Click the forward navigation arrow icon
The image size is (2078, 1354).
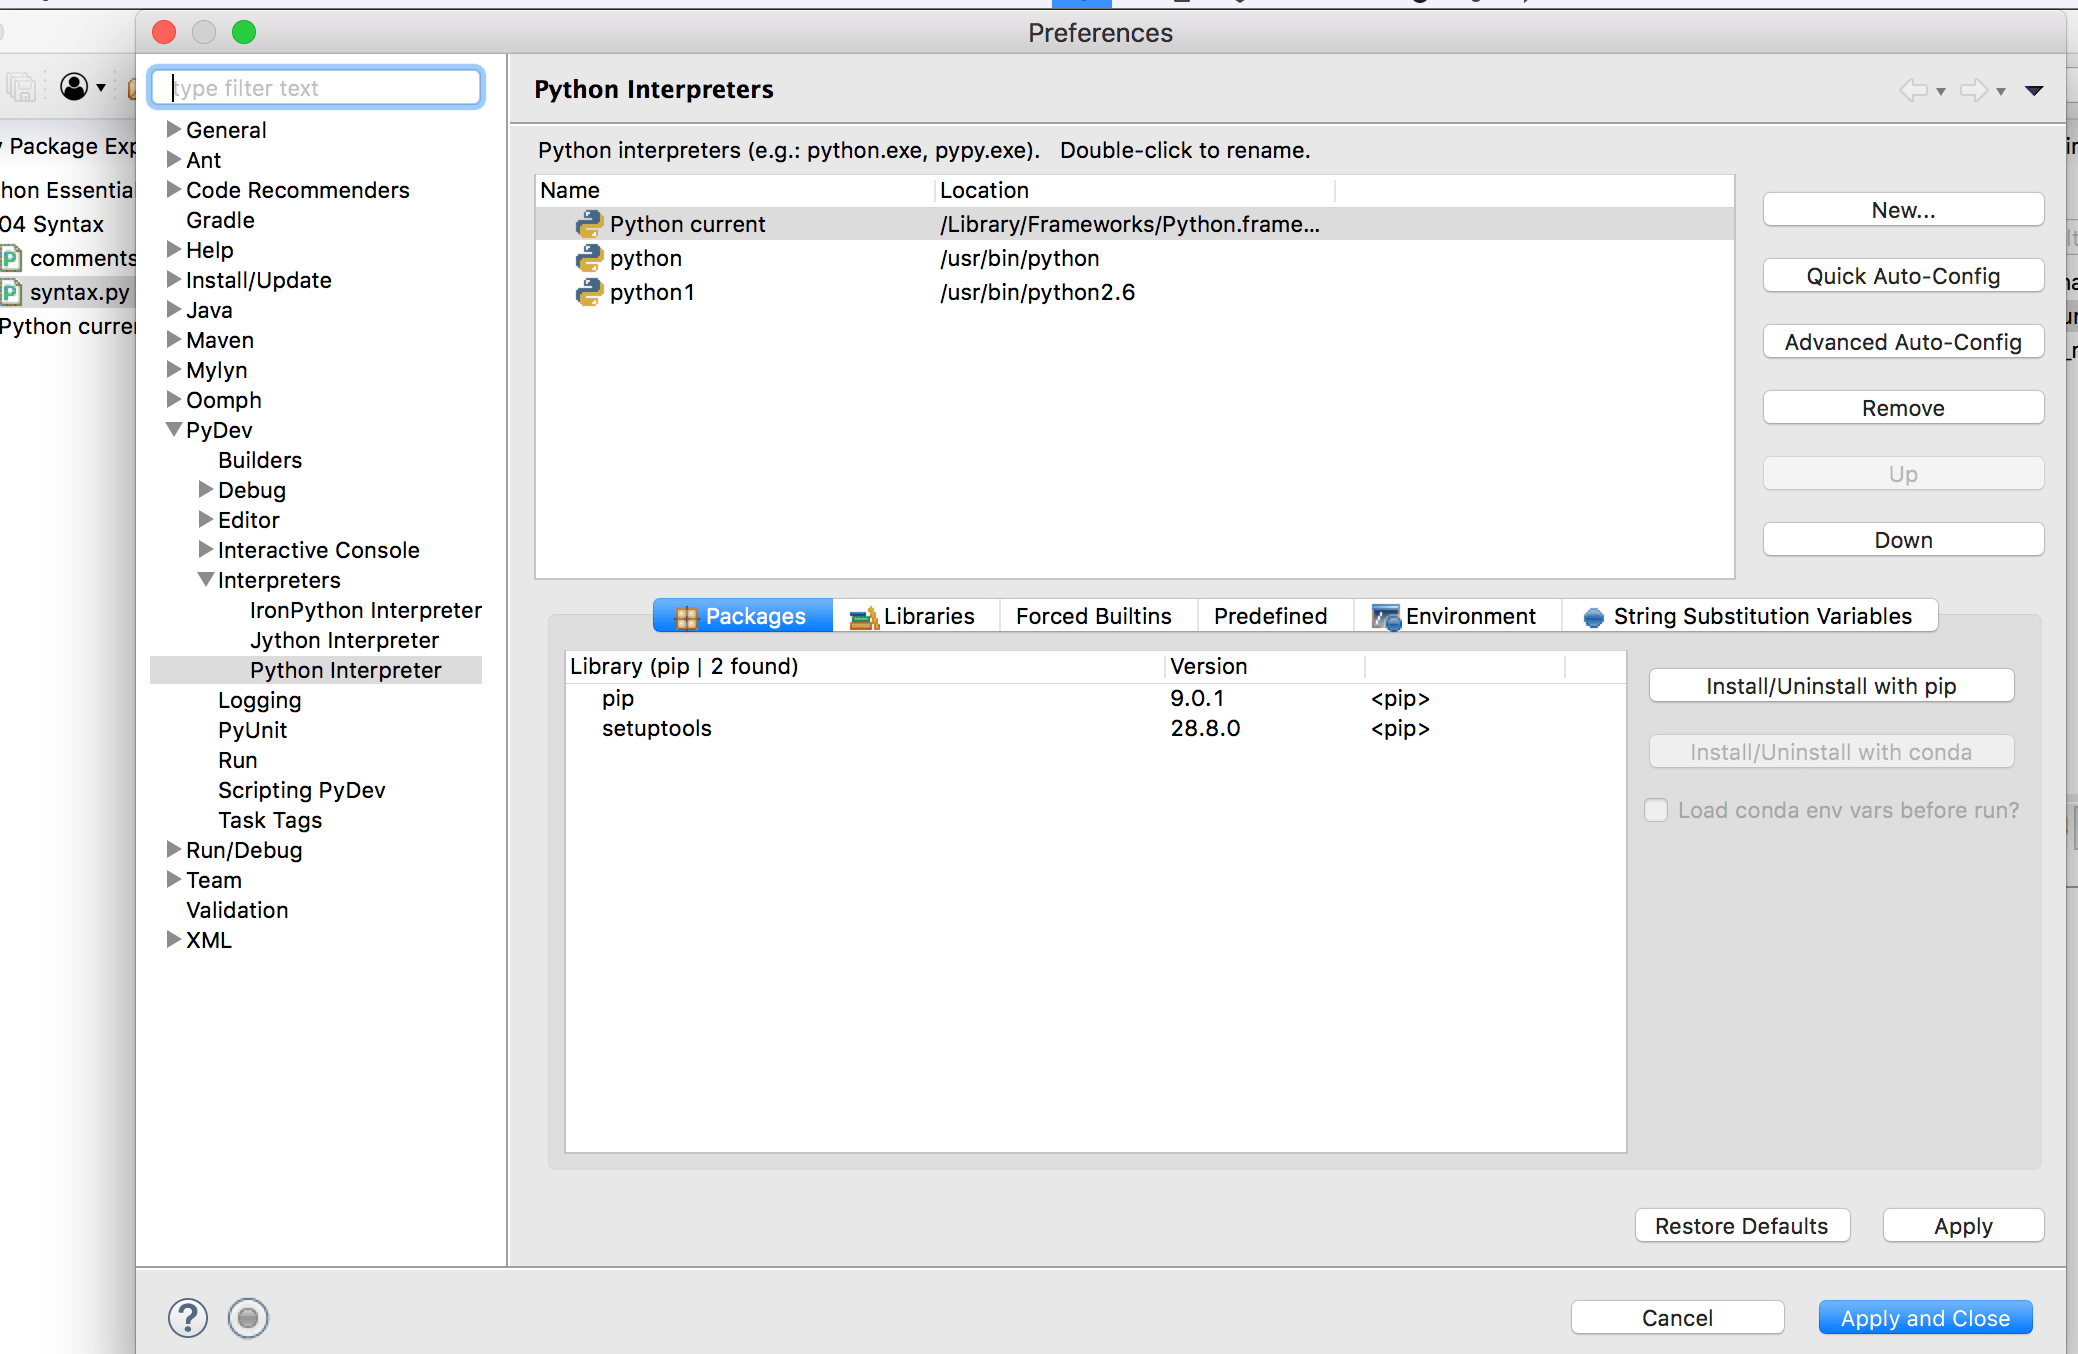(x=1973, y=90)
